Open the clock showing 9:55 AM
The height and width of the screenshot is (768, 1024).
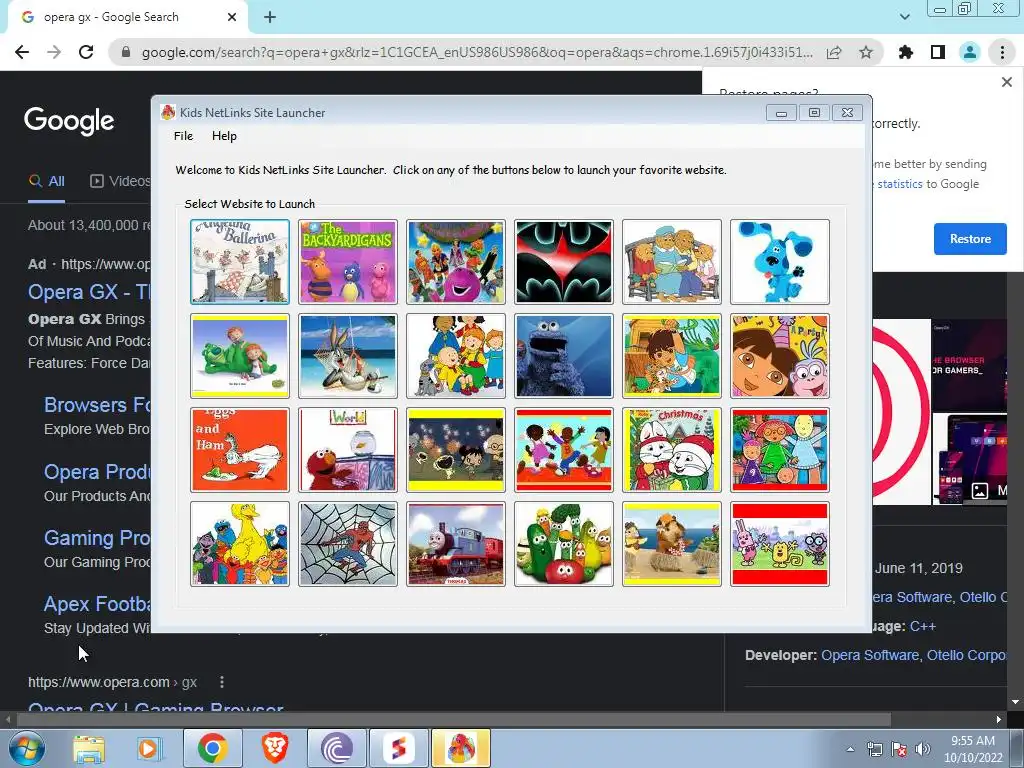pos(973,749)
